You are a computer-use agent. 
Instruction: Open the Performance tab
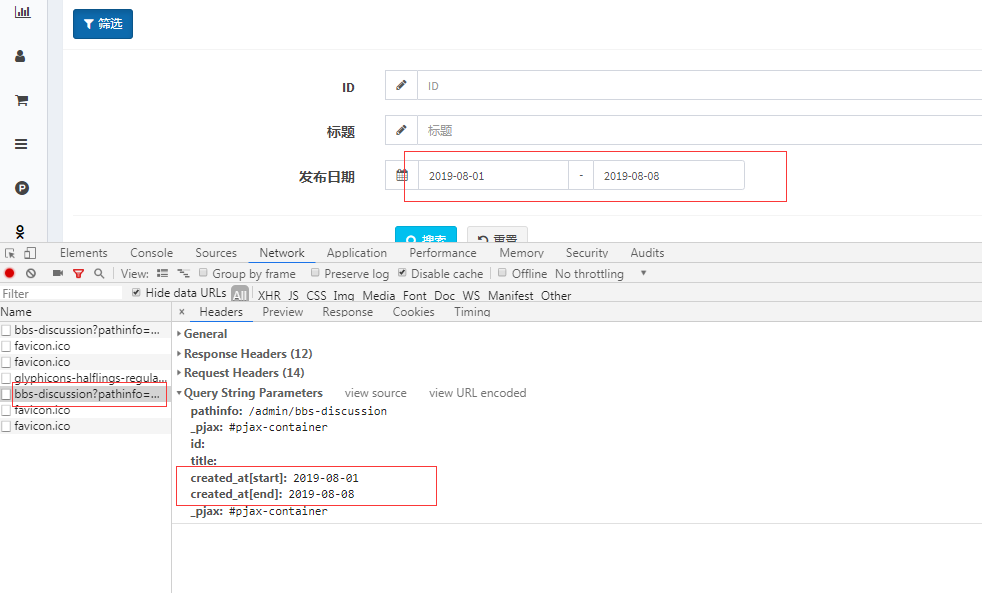point(443,253)
